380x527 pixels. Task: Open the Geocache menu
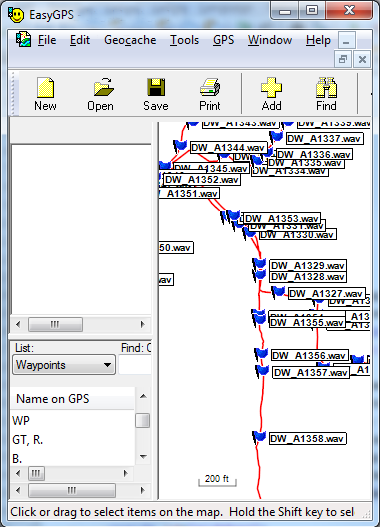(130, 40)
